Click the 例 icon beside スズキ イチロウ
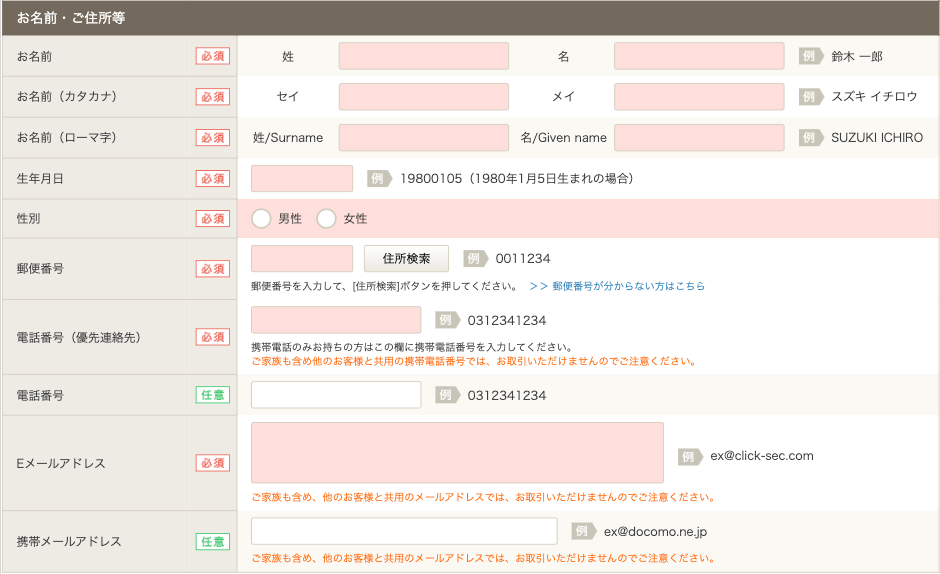 pyautogui.click(x=811, y=97)
